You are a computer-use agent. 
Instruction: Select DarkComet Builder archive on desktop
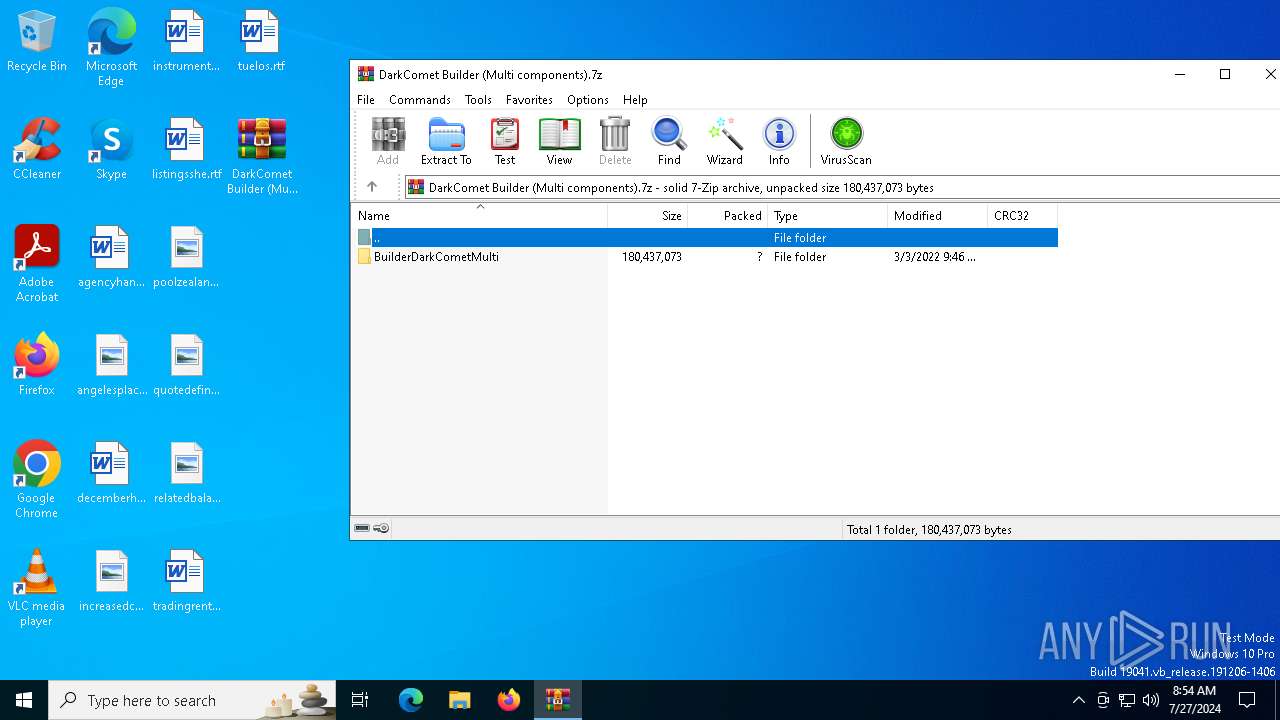262,156
